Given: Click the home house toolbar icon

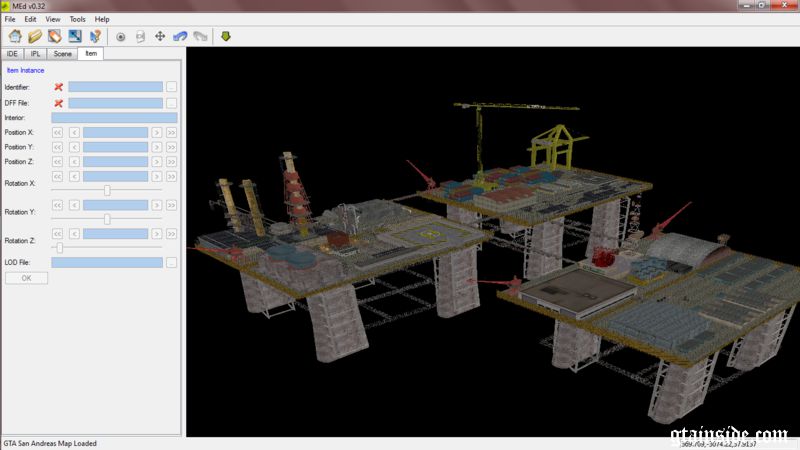Looking at the screenshot, I should tap(15, 36).
